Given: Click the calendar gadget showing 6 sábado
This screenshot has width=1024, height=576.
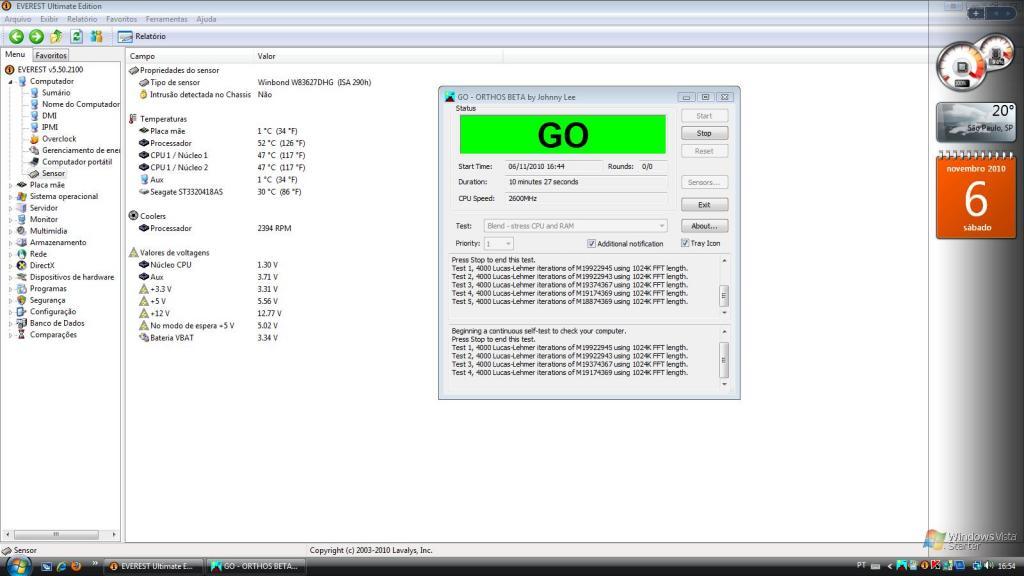Looking at the screenshot, I should (976, 195).
